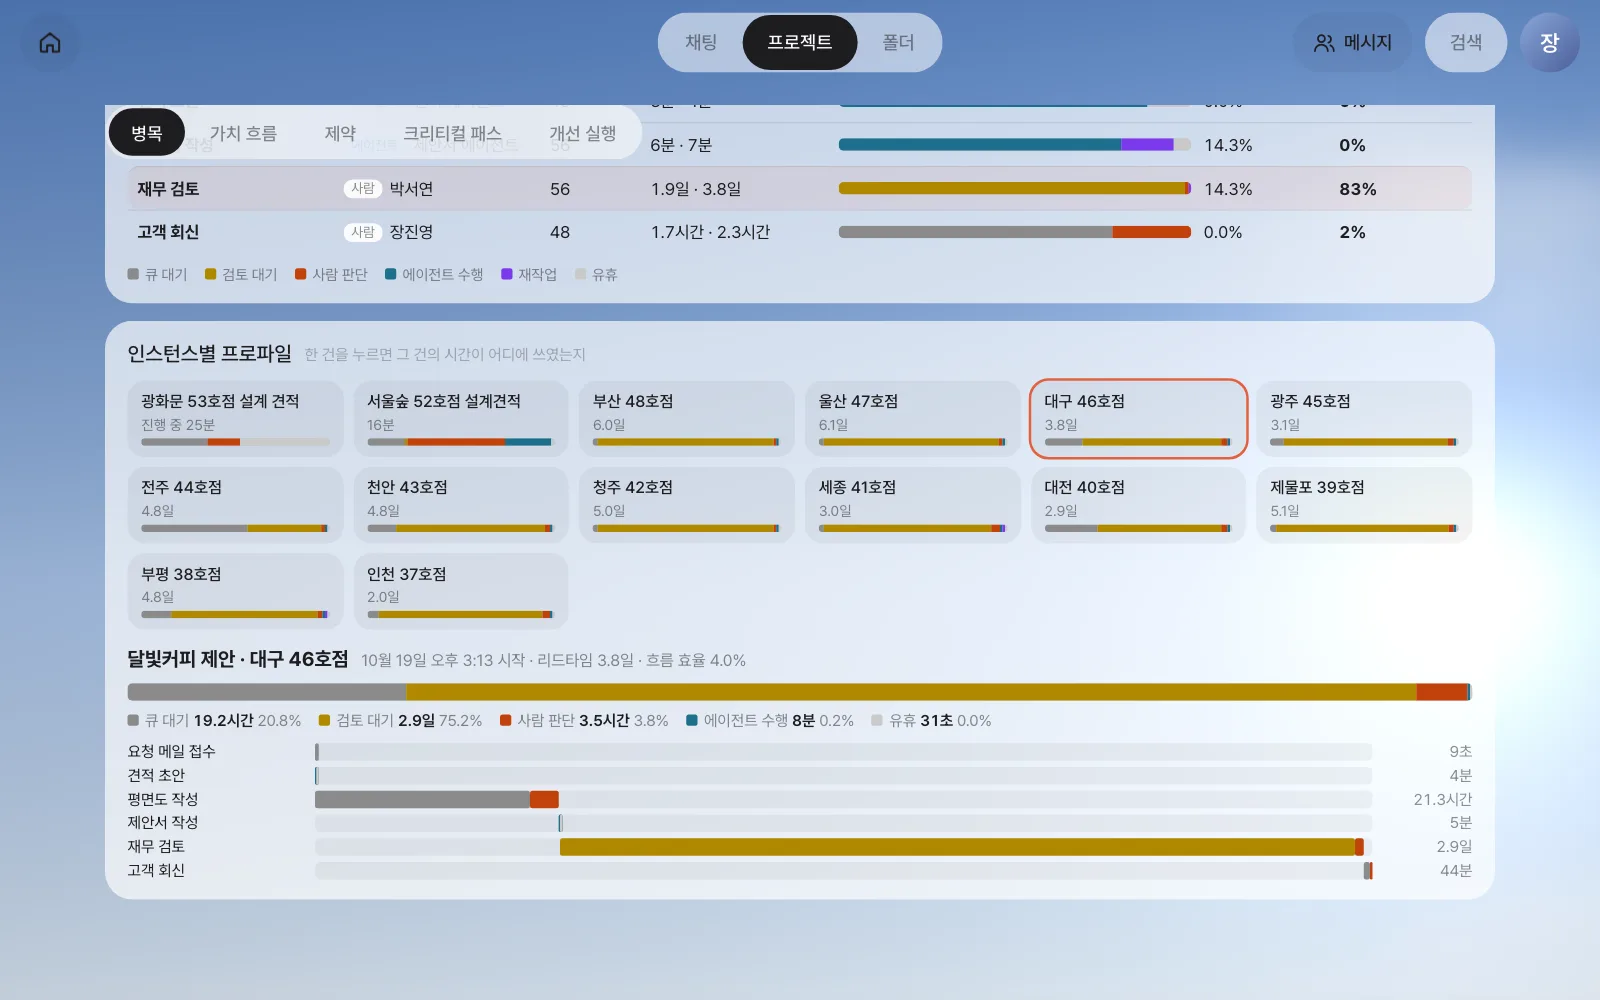The height and width of the screenshot is (1000, 1600).
Task: Open the 서울숲 52호점 설계견적 card
Action: point(461,419)
